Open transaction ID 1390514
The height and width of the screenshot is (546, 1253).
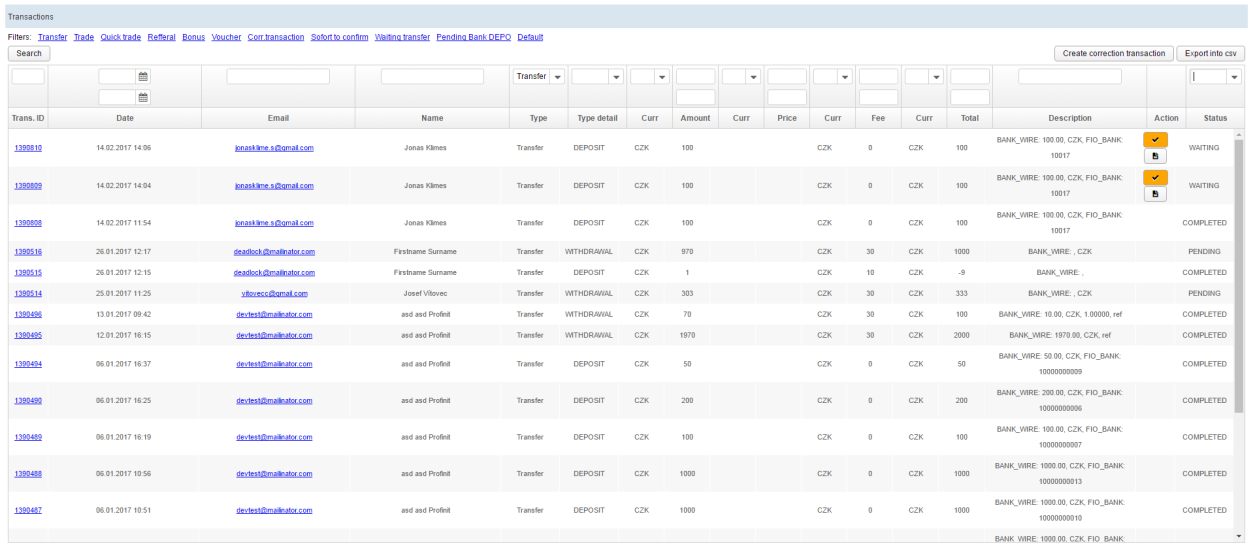[28, 293]
